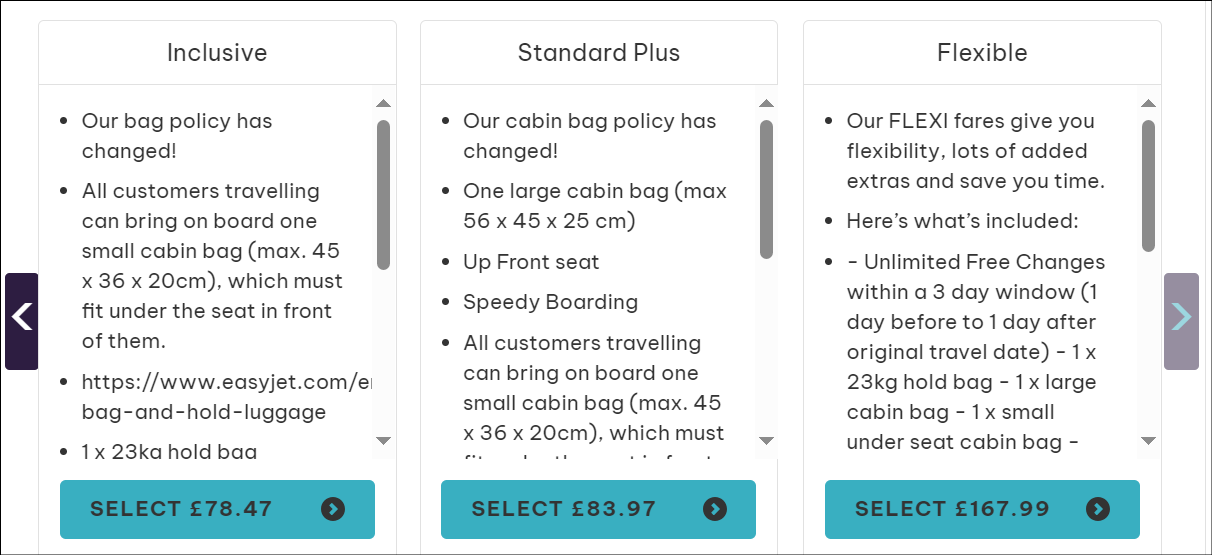Screen dimensions: 1212x555
Task: Click the previous fares left arrow
Action: 21,321
